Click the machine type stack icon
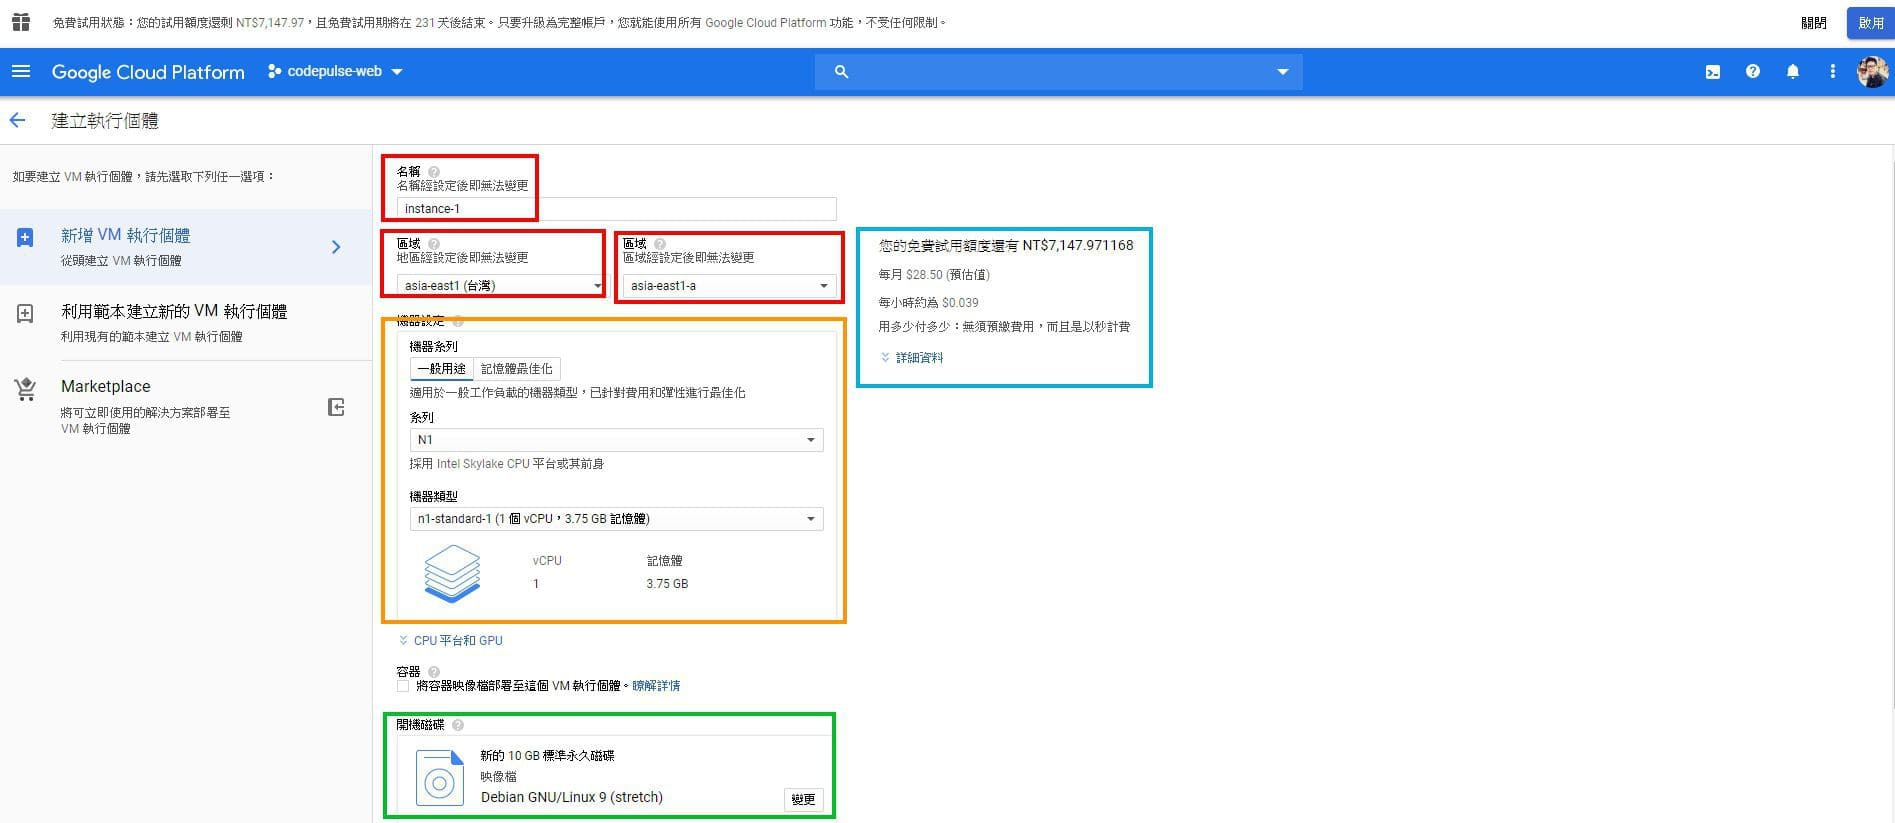 452,573
